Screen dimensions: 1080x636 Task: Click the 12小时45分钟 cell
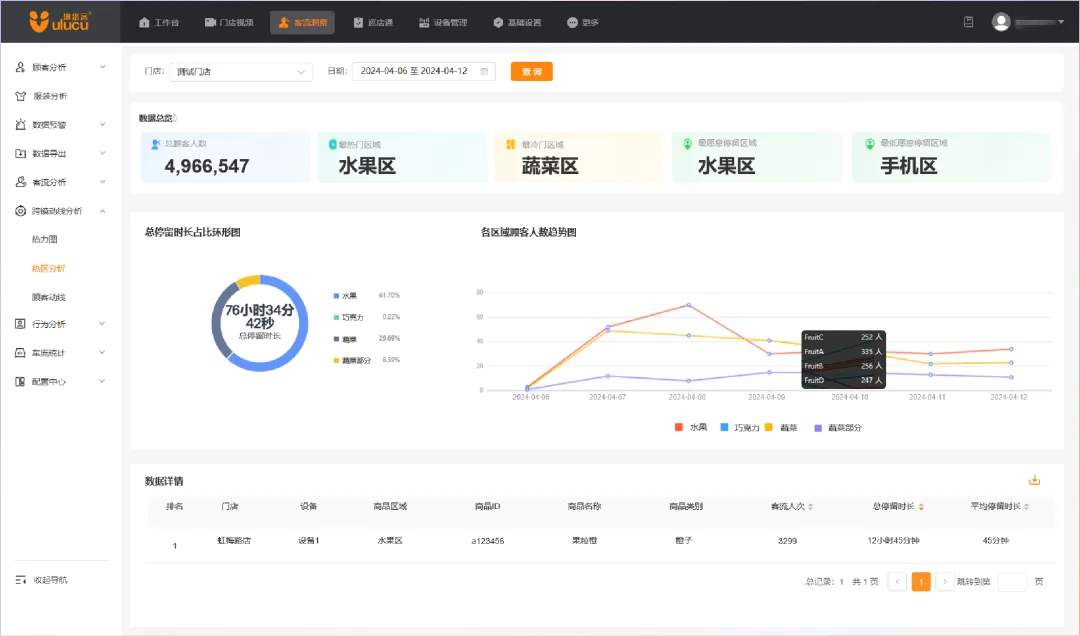coord(893,541)
